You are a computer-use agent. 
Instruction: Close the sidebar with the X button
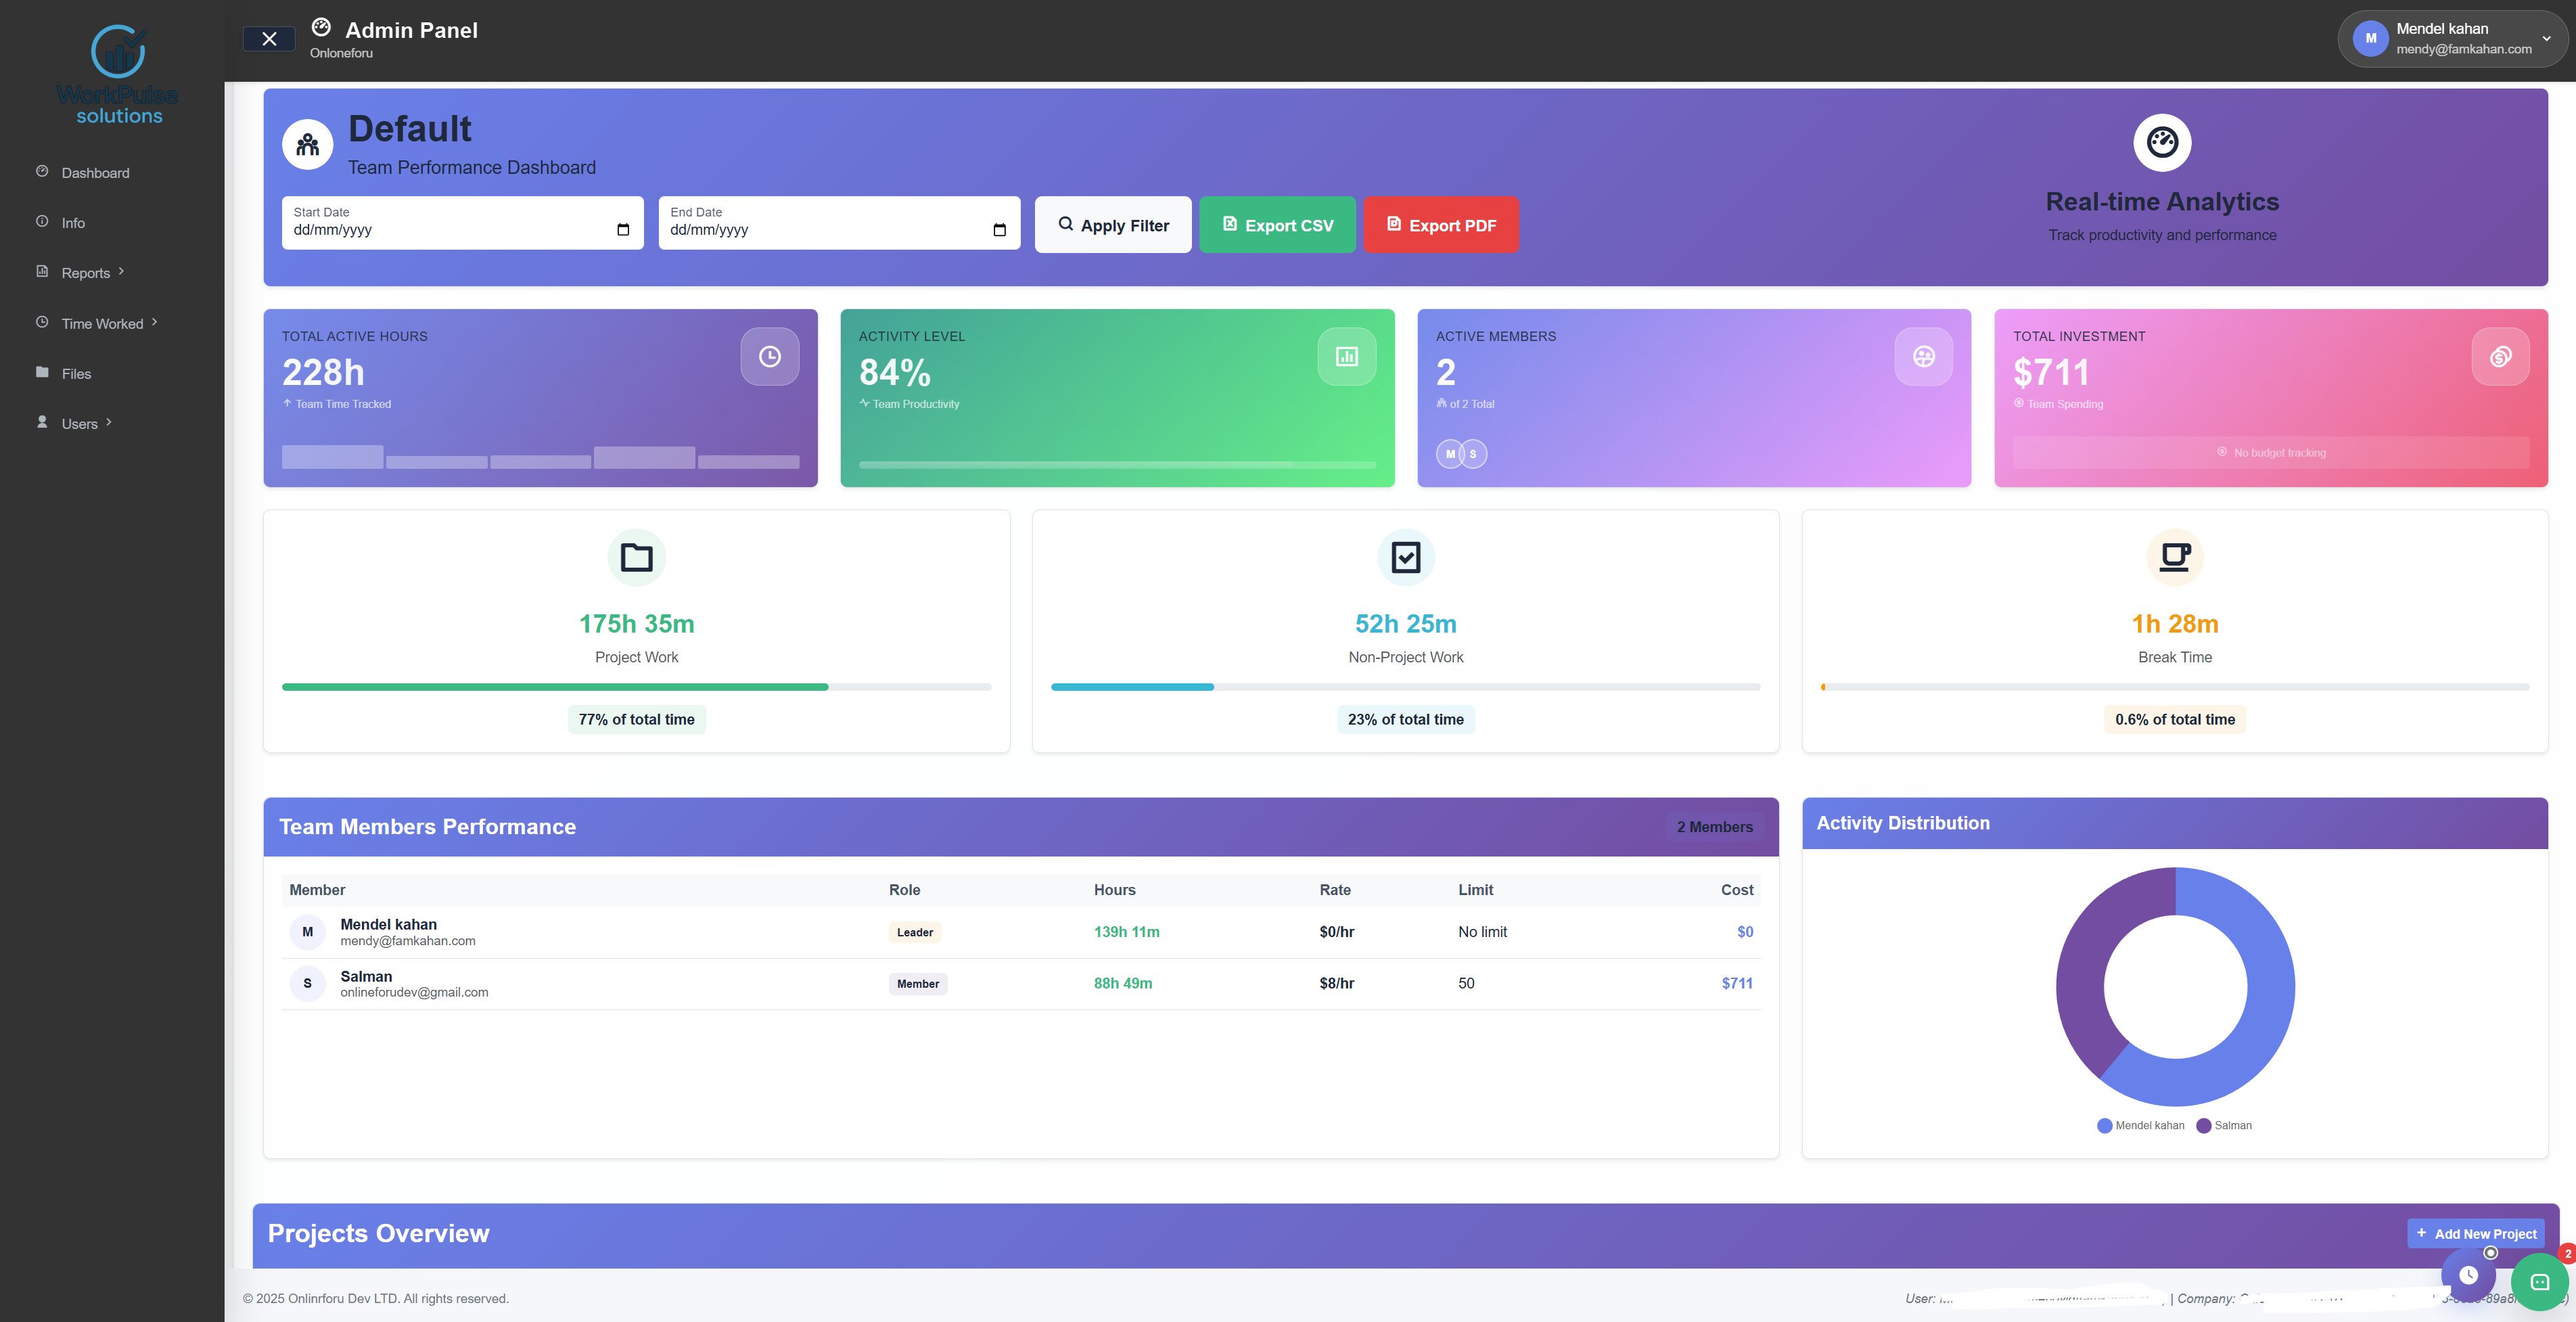[x=269, y=39]
